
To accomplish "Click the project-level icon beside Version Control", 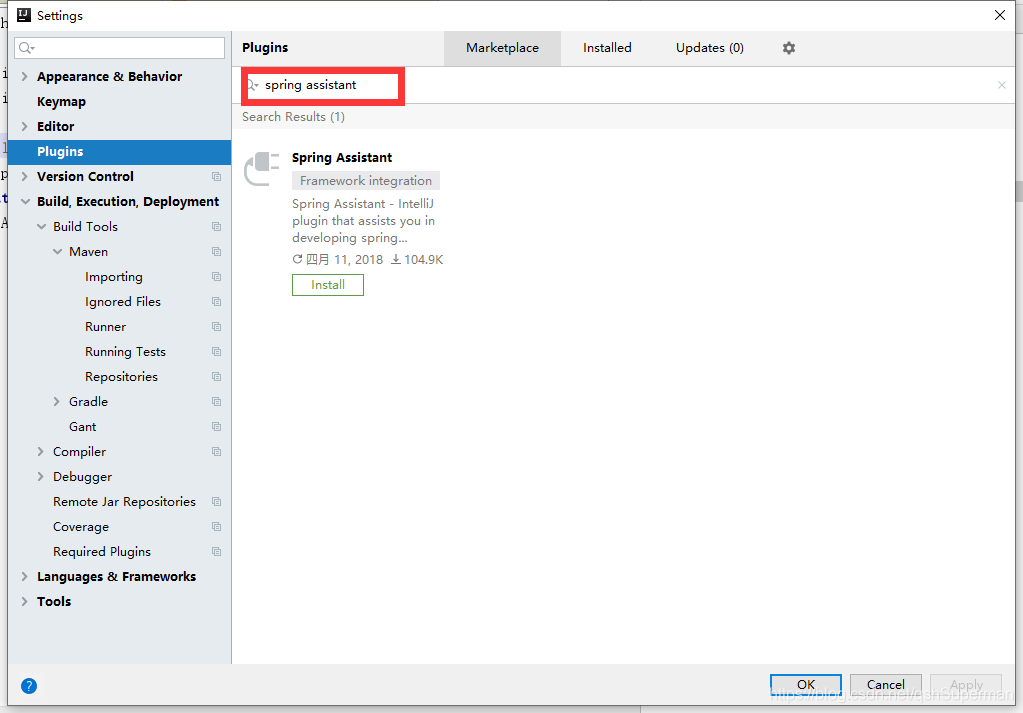I will [217, 177].
